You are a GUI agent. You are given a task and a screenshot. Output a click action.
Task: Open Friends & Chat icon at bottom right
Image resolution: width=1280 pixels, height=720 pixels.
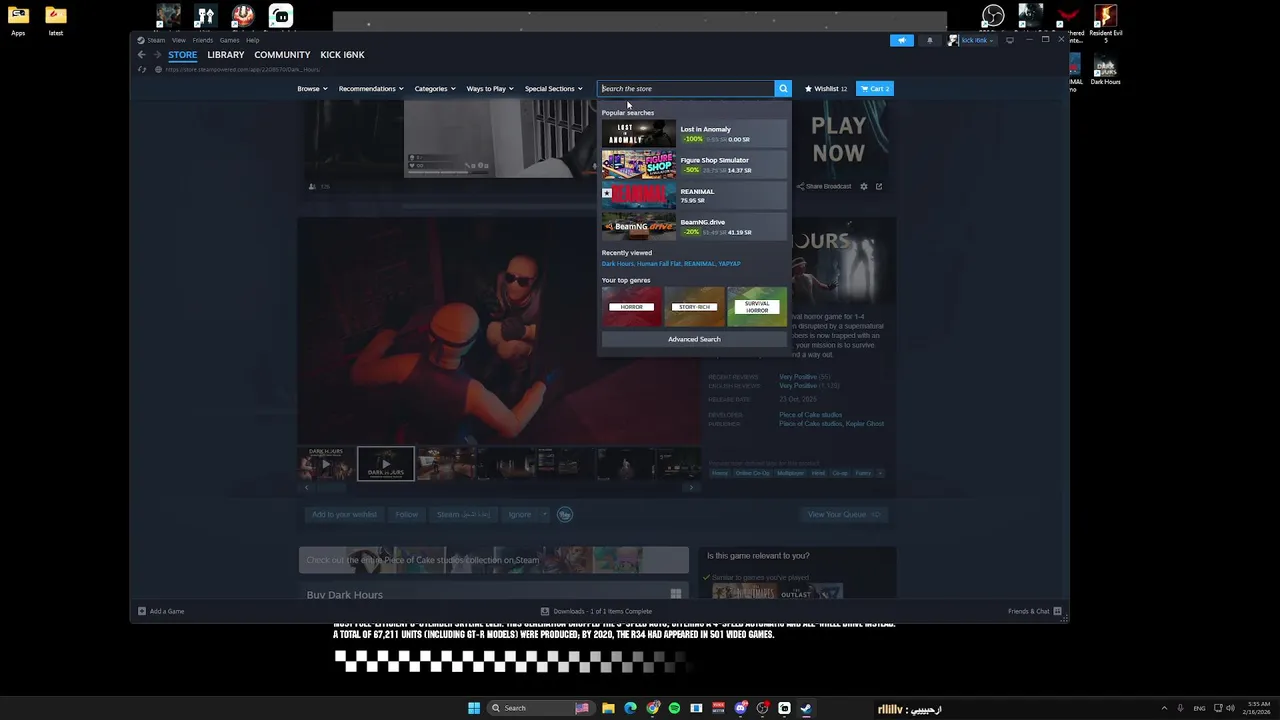(x=1057, y=611)
